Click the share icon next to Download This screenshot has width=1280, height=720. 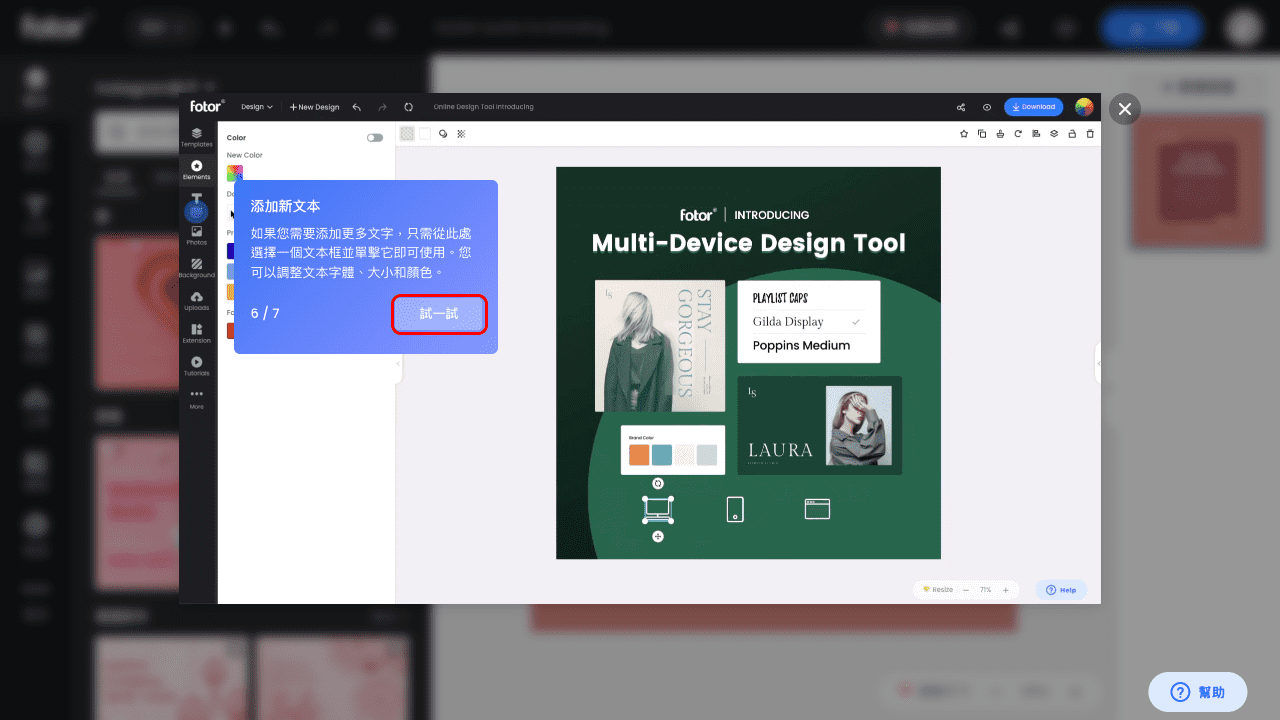click(960, 107)
